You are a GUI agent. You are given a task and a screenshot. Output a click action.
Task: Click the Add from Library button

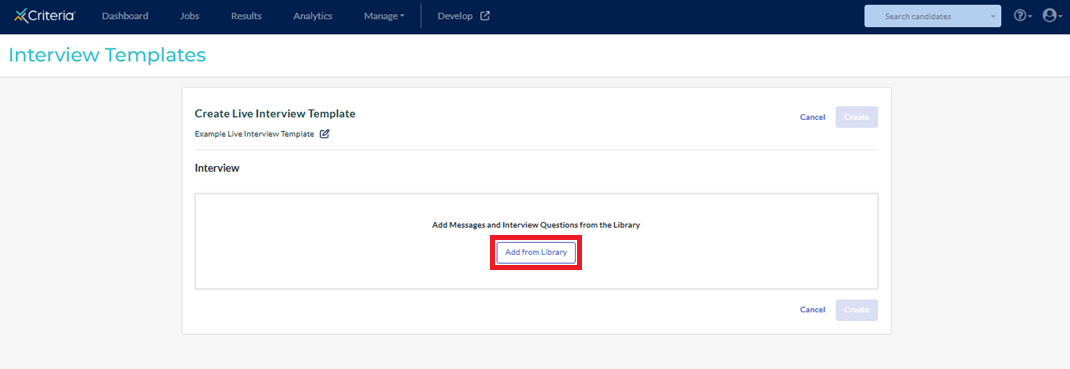(x=536, y=252)
